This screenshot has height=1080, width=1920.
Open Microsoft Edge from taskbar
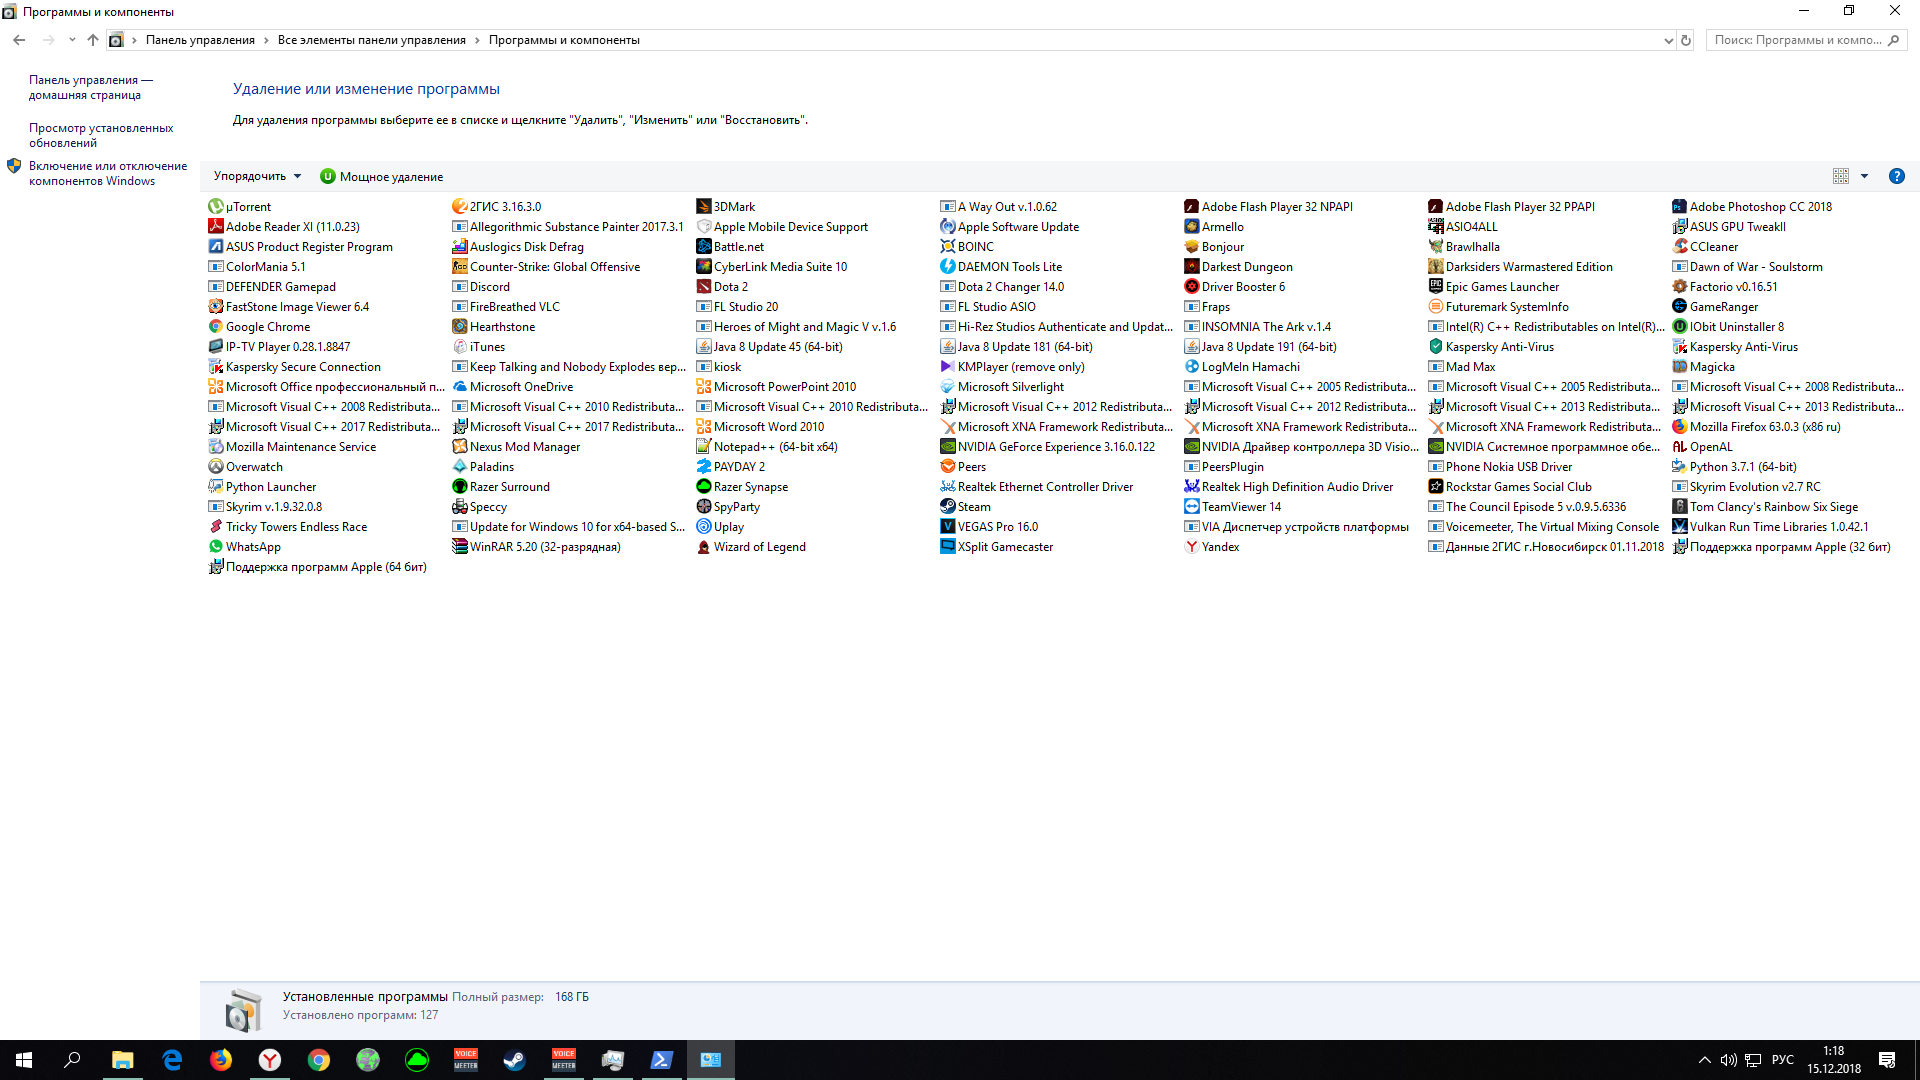pyautogui.click(x=171, y=1060)
